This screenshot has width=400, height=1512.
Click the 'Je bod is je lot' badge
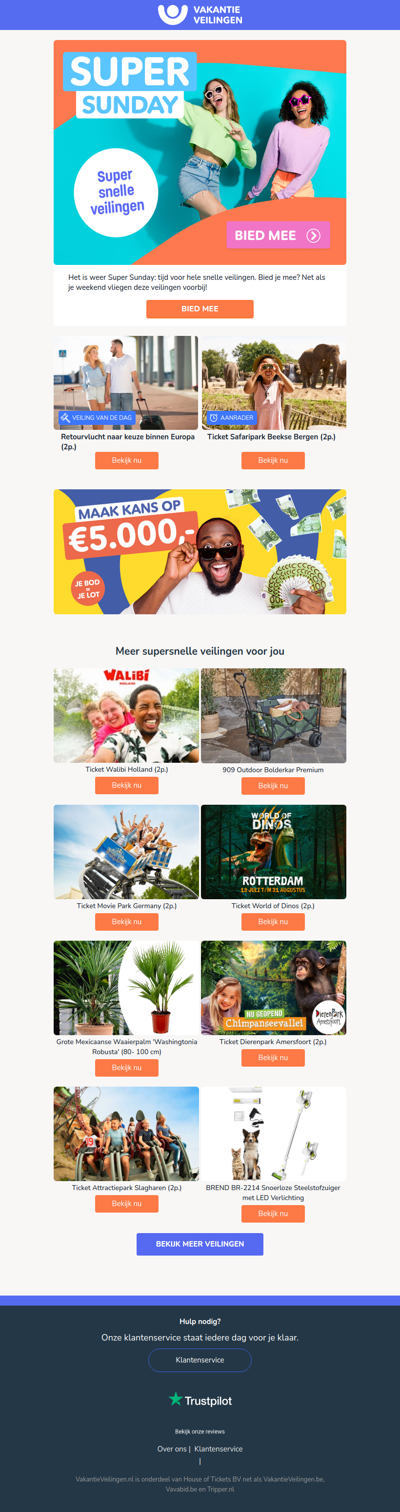pos(86,586)
